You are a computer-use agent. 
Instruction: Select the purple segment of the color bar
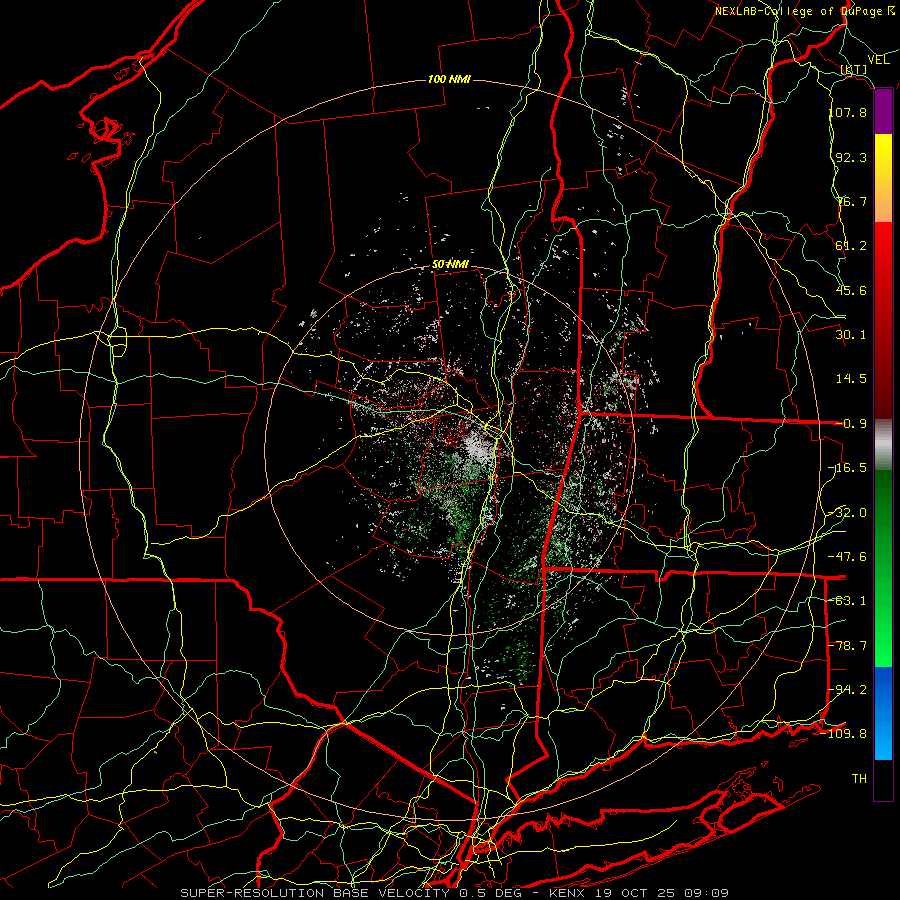[883, 112]
